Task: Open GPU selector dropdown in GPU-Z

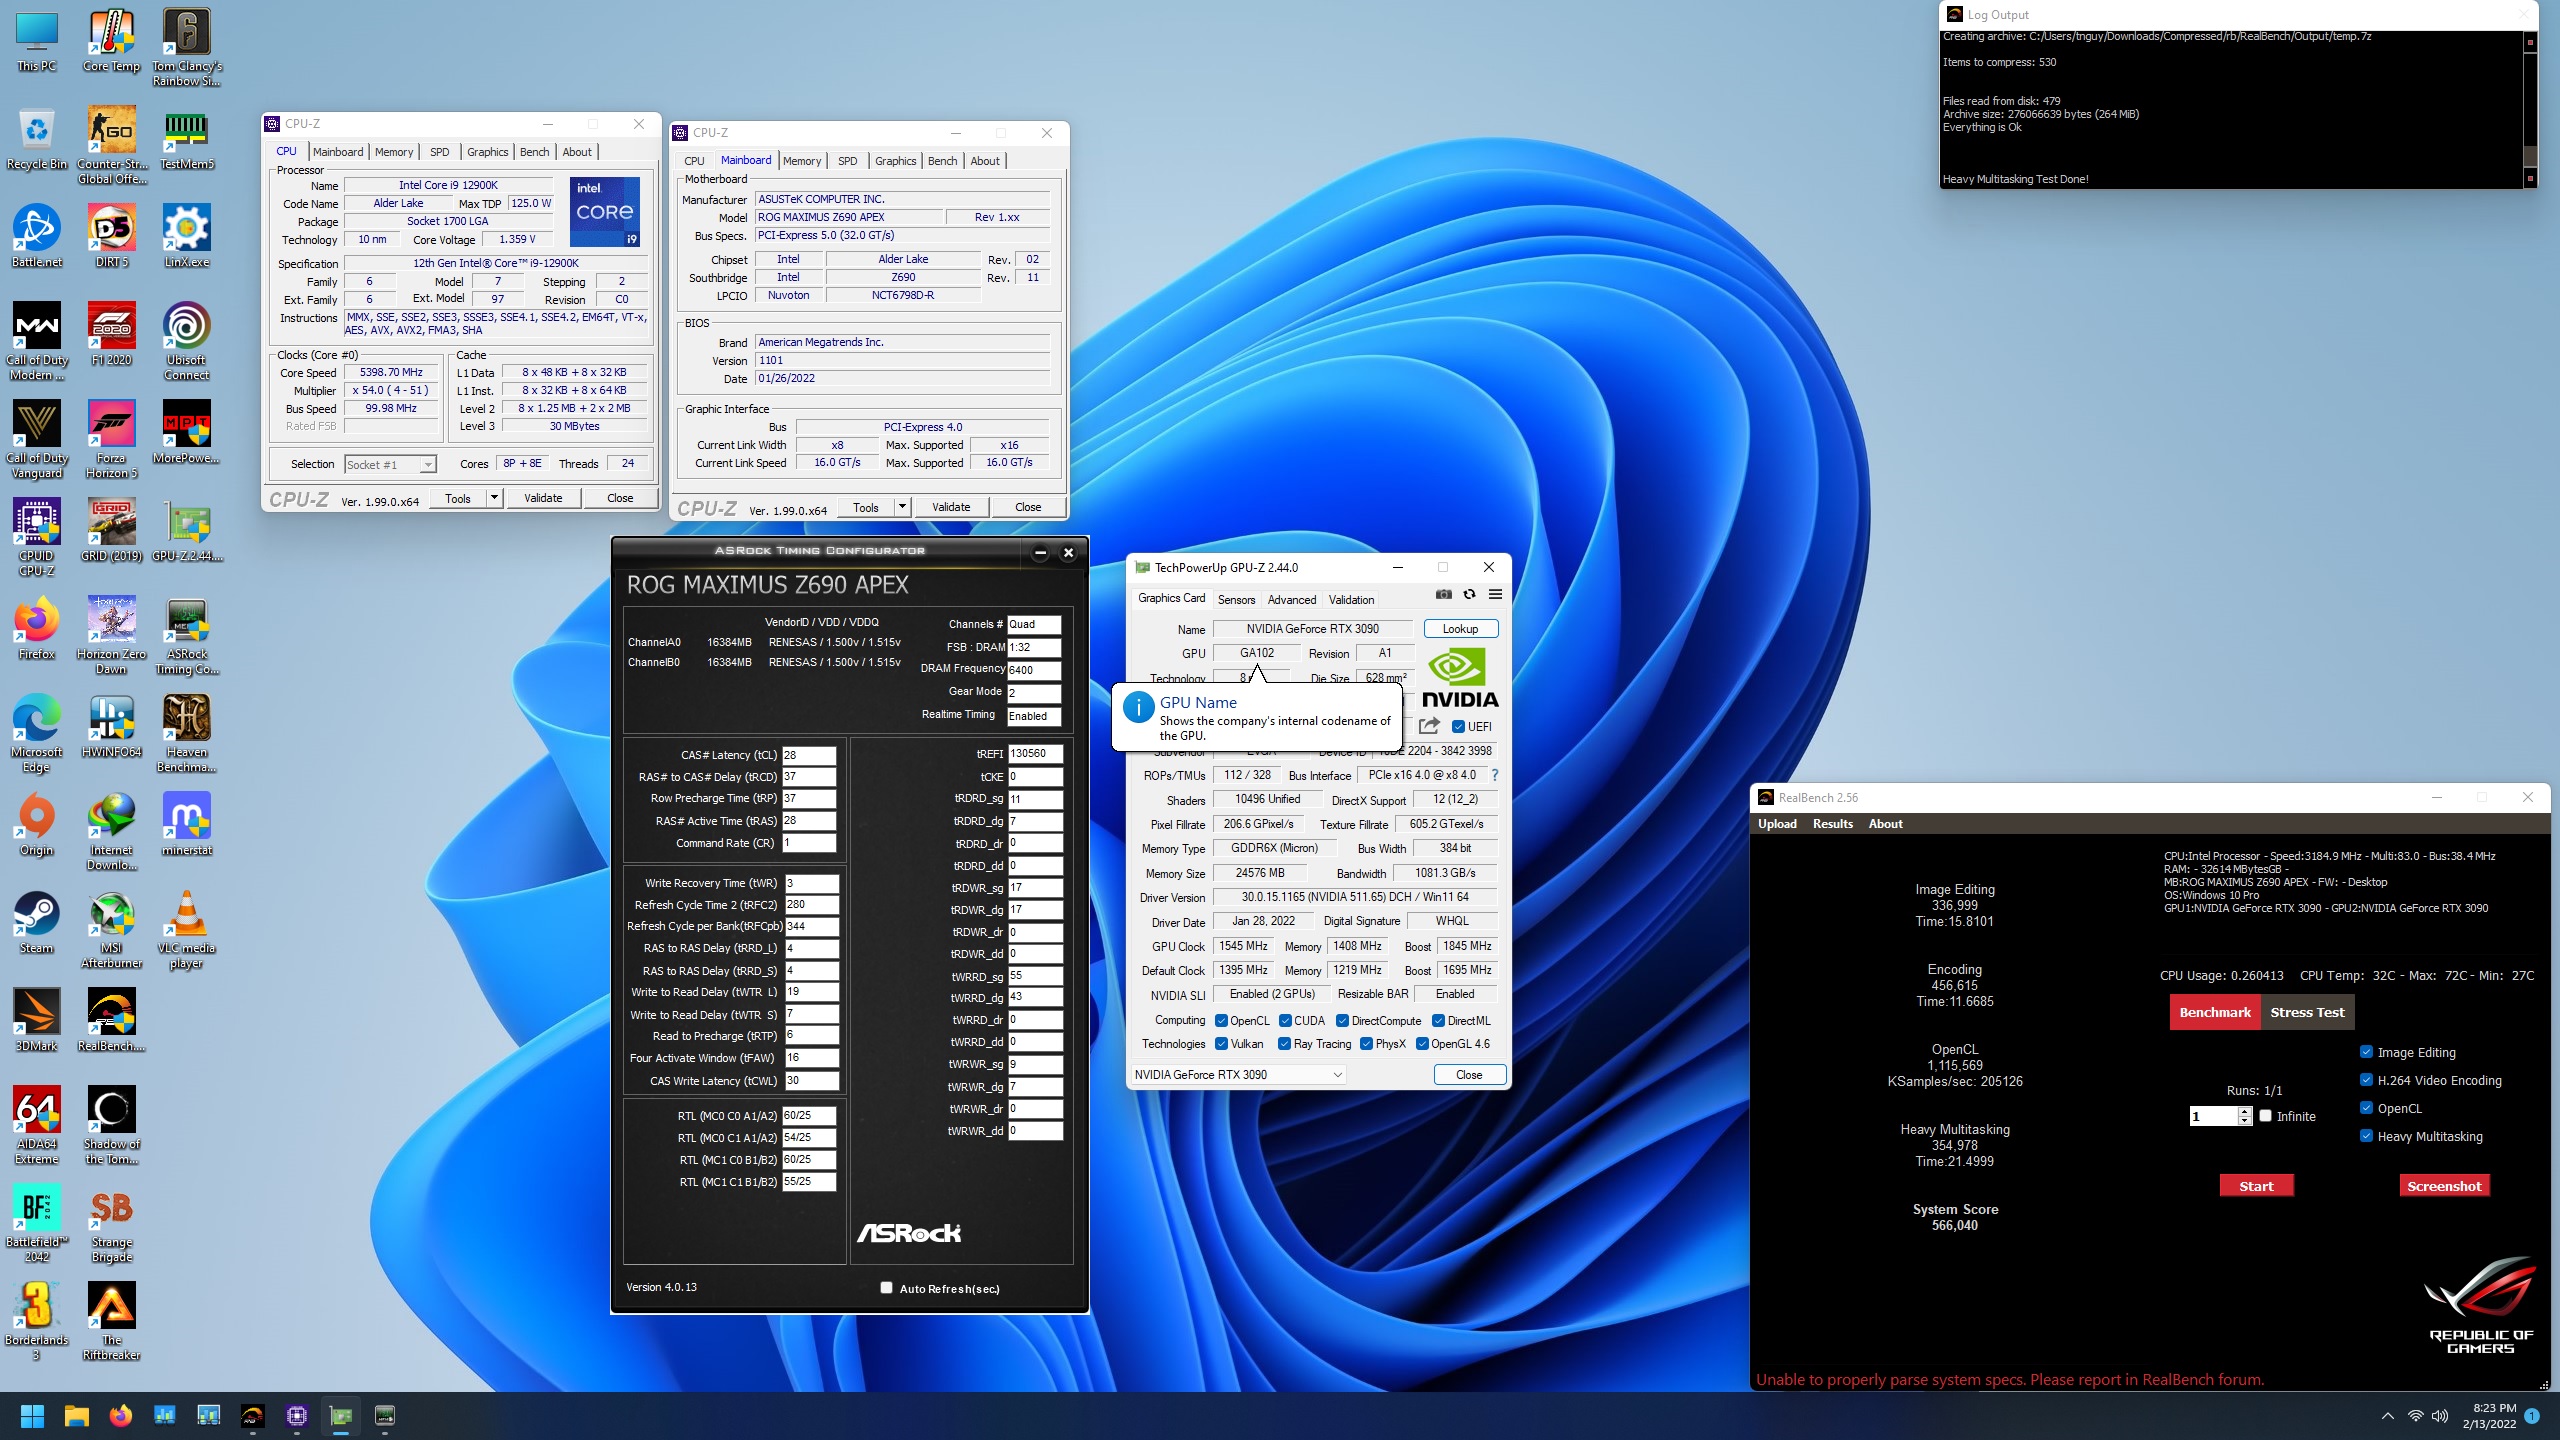Action: click(x=1238, y=1075)
